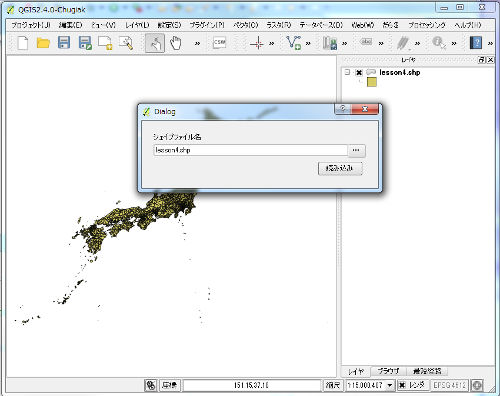Image resolution: width=500 pixels, height=396 pixels.
Task: Open the ヘルプ(H) menu
Action: 468,25
